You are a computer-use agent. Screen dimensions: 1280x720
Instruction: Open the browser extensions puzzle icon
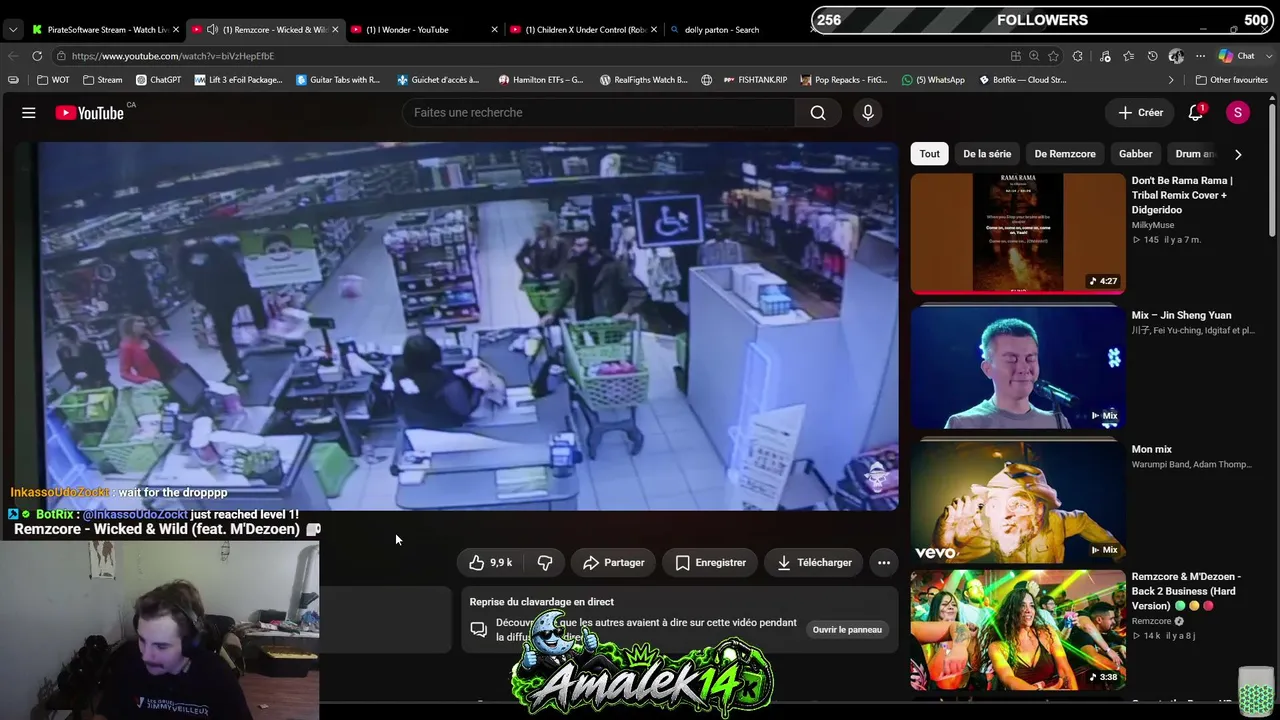pyautogui.click(x=1078, y=56)
